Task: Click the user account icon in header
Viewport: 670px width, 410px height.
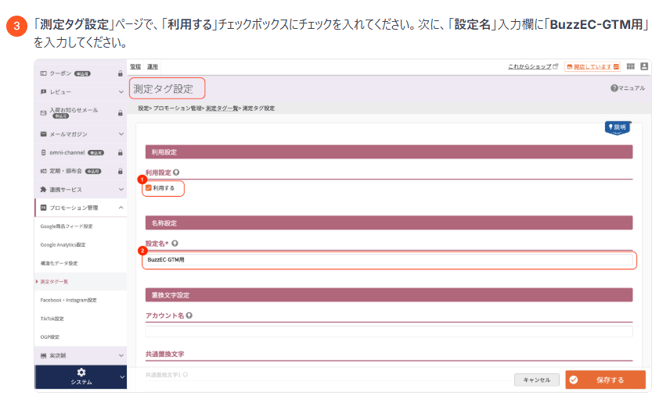Action: pos(643,67)
